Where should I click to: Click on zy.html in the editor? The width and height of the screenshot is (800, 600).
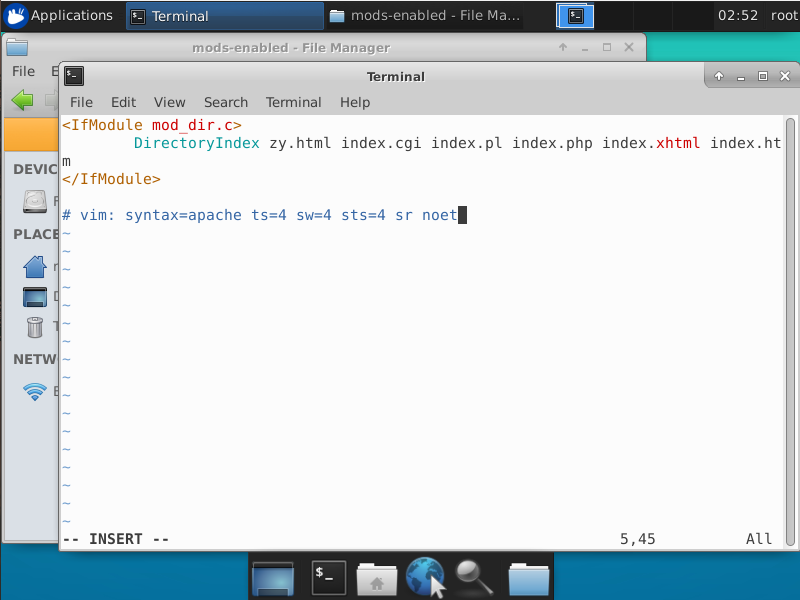coord(300,143)
